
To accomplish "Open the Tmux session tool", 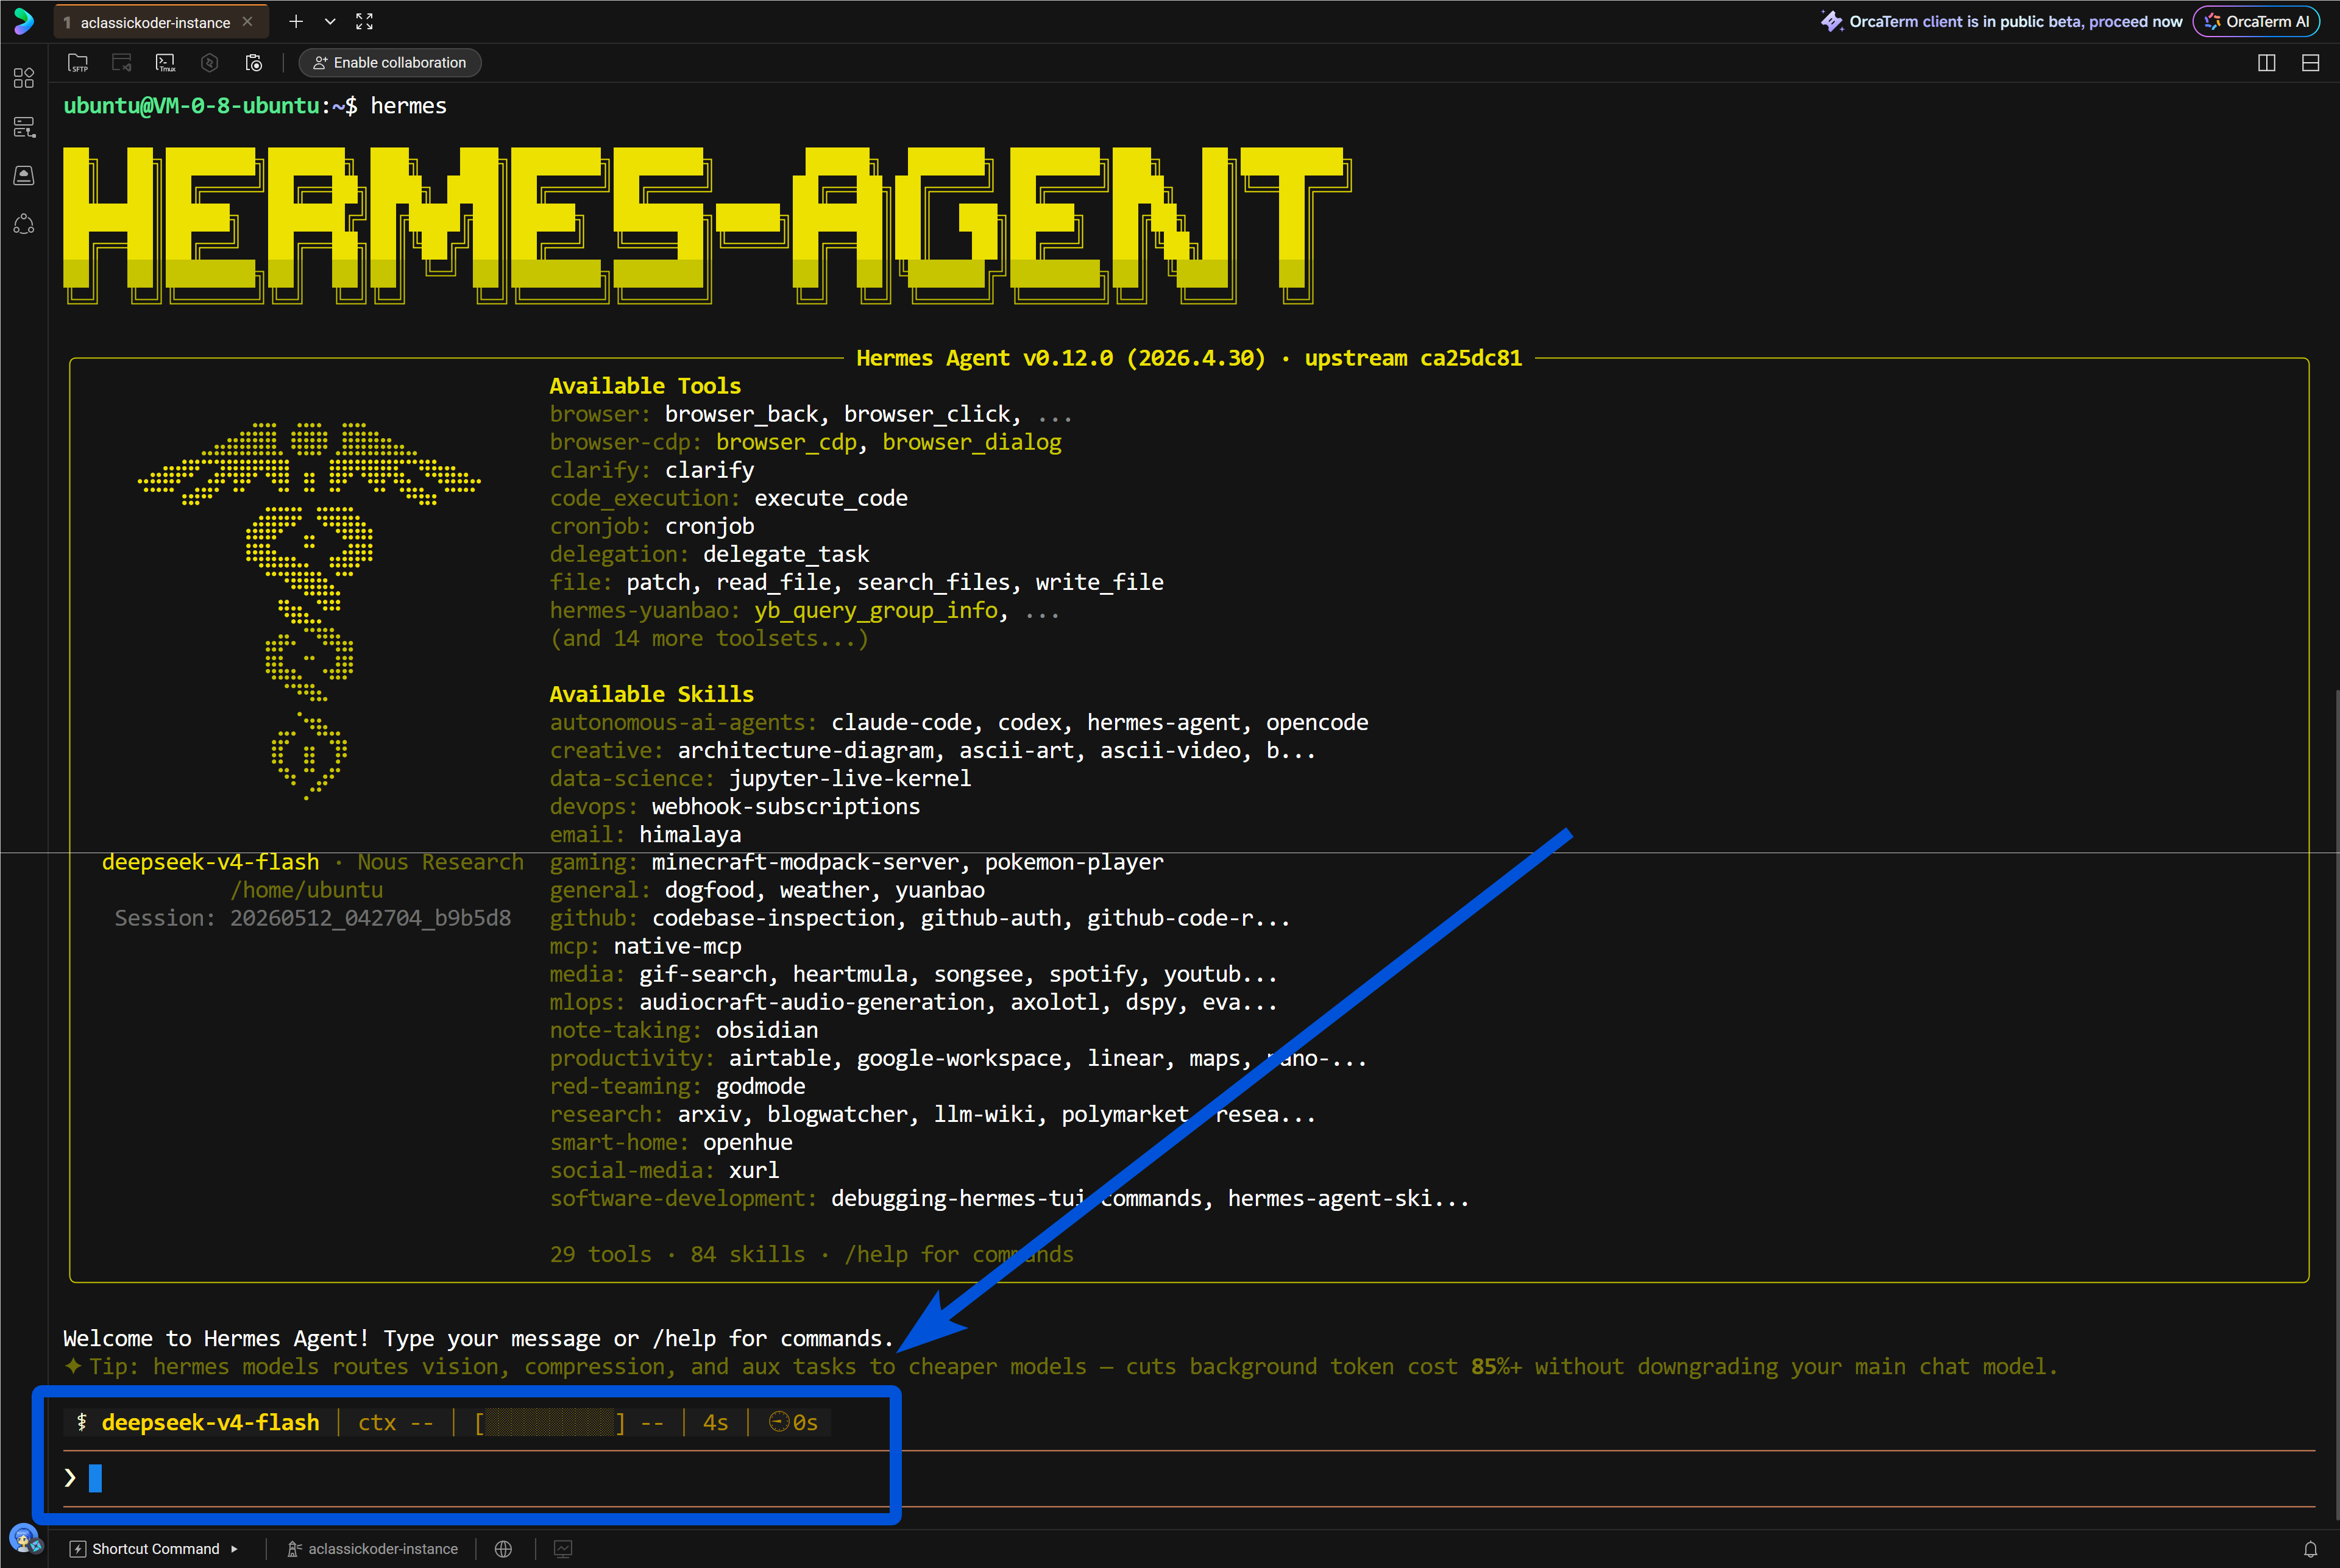I will click(166, 63).
